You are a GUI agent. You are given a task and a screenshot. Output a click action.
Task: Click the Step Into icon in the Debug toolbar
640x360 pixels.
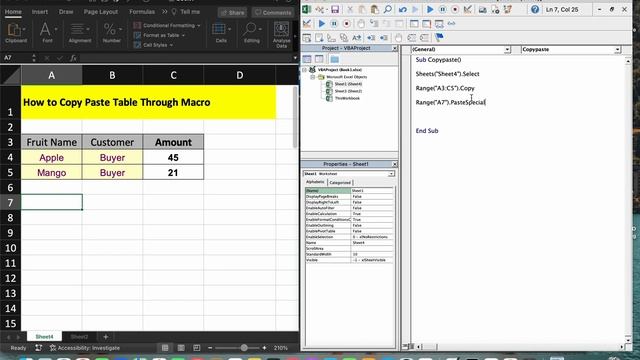point(373,23)
